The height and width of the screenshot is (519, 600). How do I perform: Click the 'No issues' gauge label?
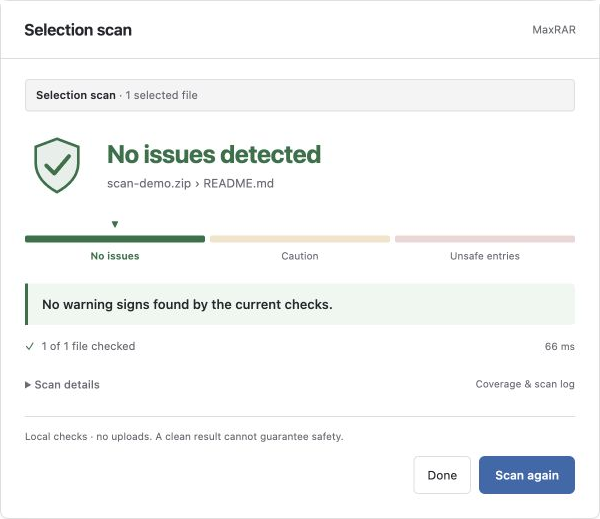(x=115, y=256)
